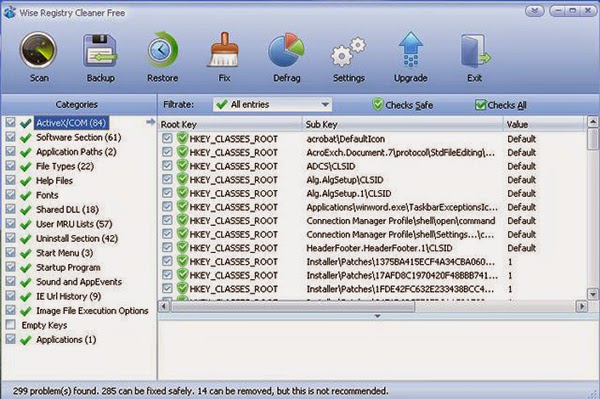Click green shield icon on acrobat\DefaultIcon row

[183, 138]
